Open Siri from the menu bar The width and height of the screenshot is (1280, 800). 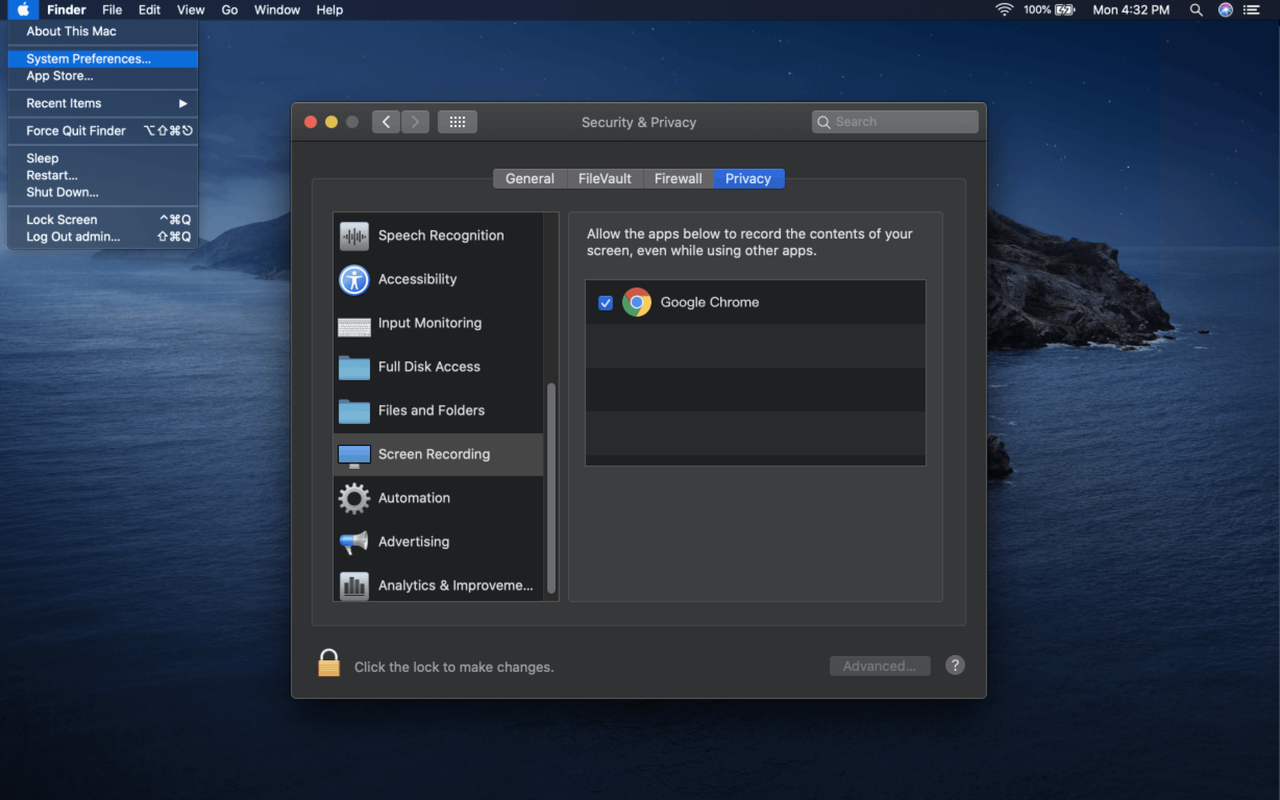pyautogui.click(x=1225, y=10)
